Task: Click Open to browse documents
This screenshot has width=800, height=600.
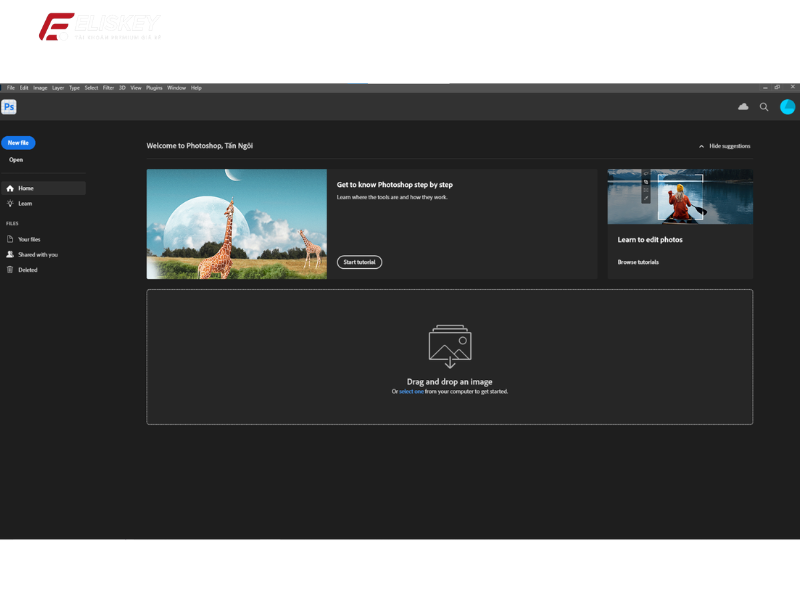Action: point(16,160)
